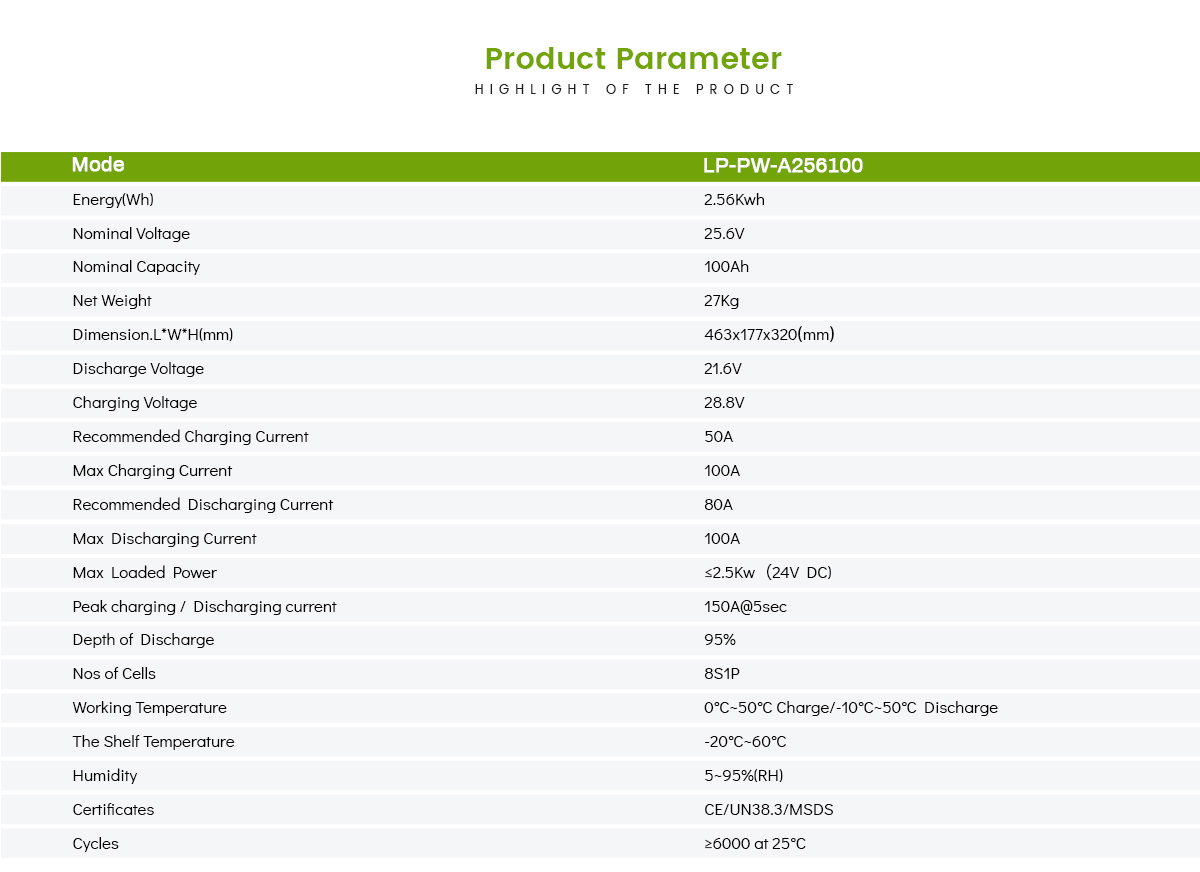Click the "Highlight of the Product" subtitle
The width and height of the screenshot is (1200, 872).
[635, 89]
